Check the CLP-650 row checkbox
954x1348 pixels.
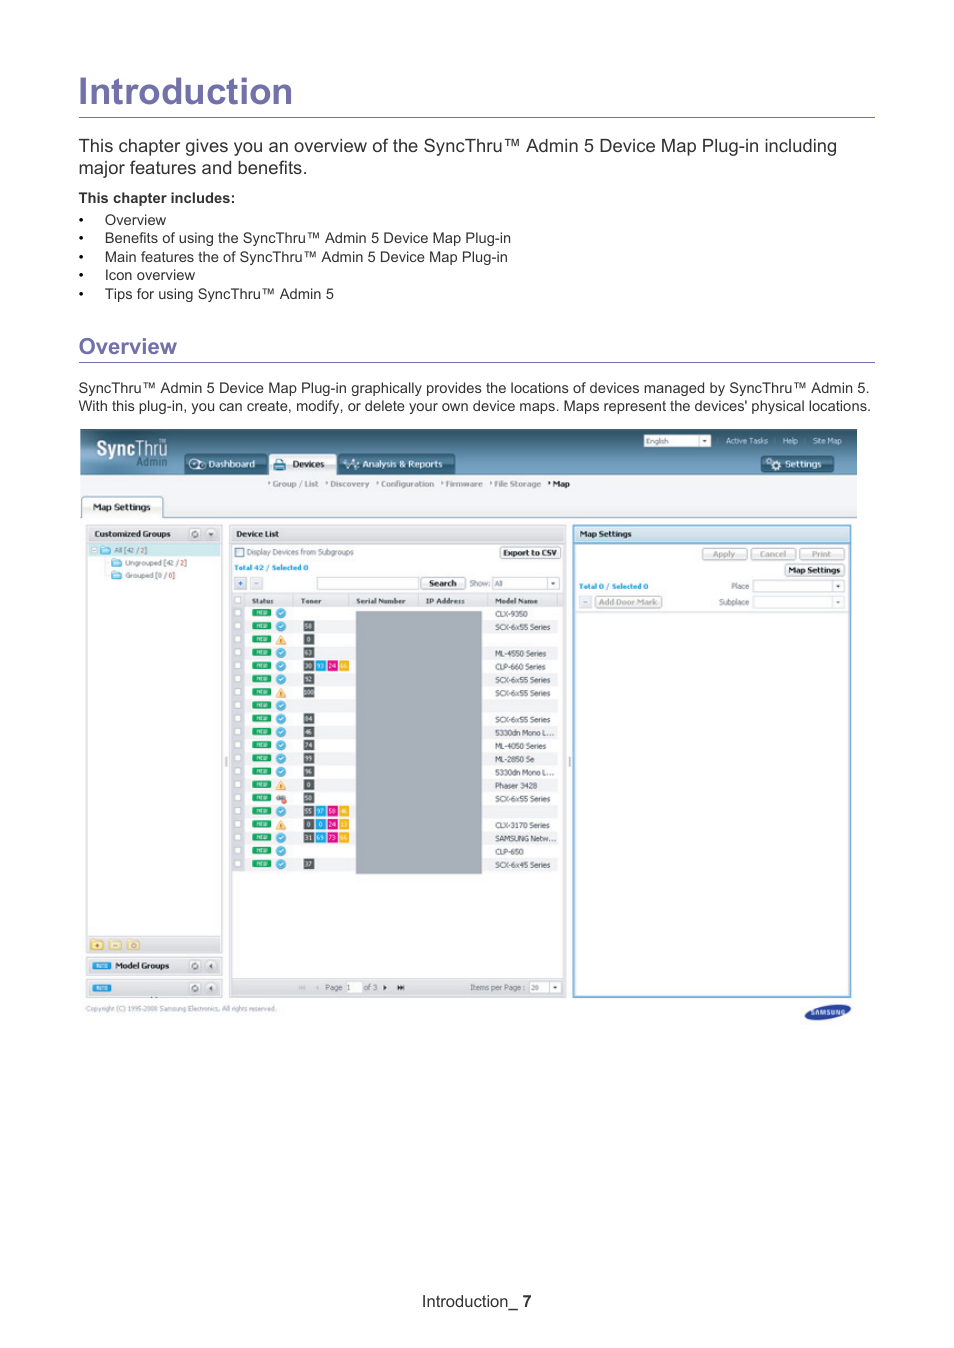pyautogui.click(x=238, y=851)
